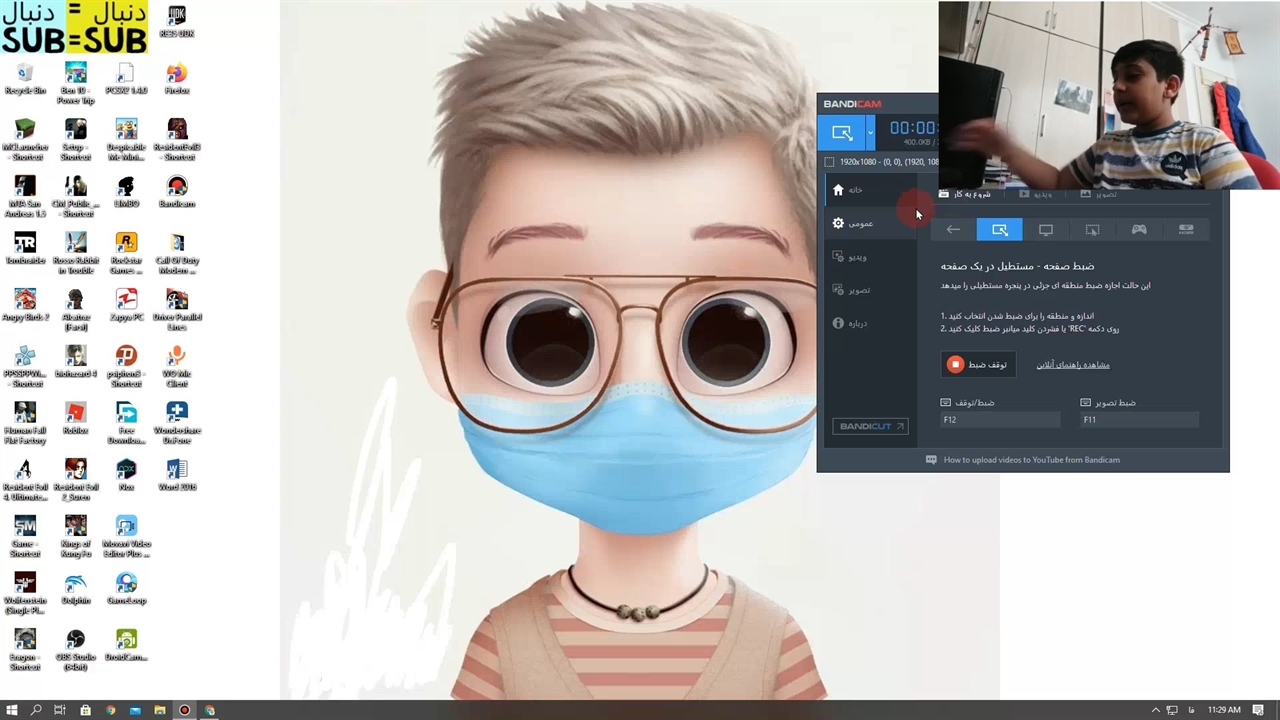Select game recording mode gamepad icon
This screenshot has height=720, width=1280.
tap(1139, 230)
